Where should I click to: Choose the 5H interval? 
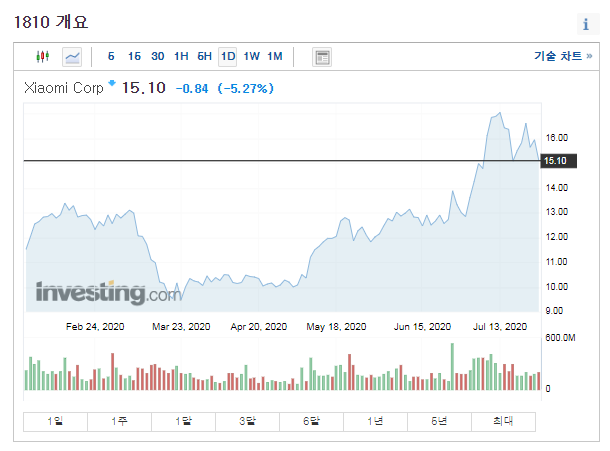click(205, 56)
